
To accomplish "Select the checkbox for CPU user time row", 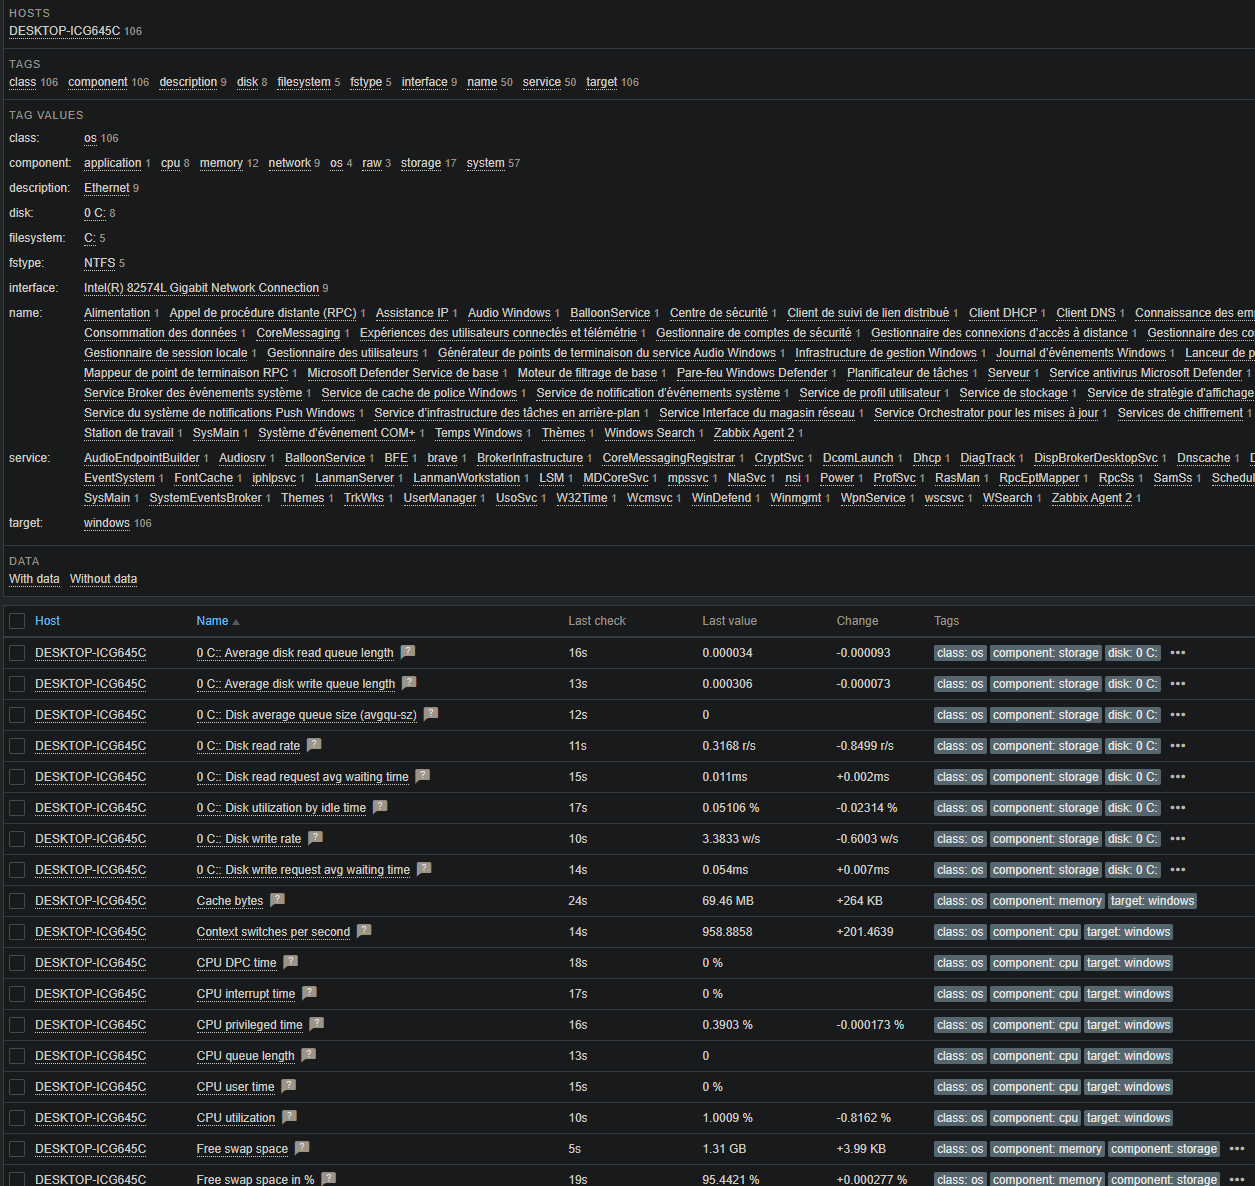I will (x=17, y=1087).
